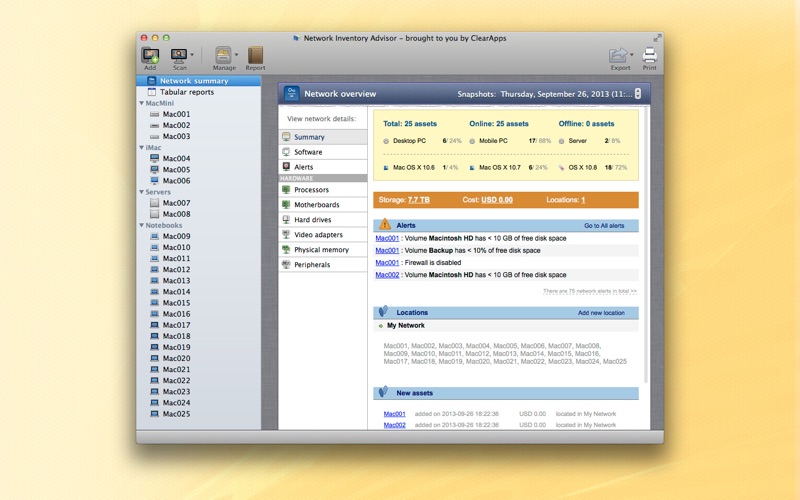Open the Snapshots date stepper

[637, 94]
